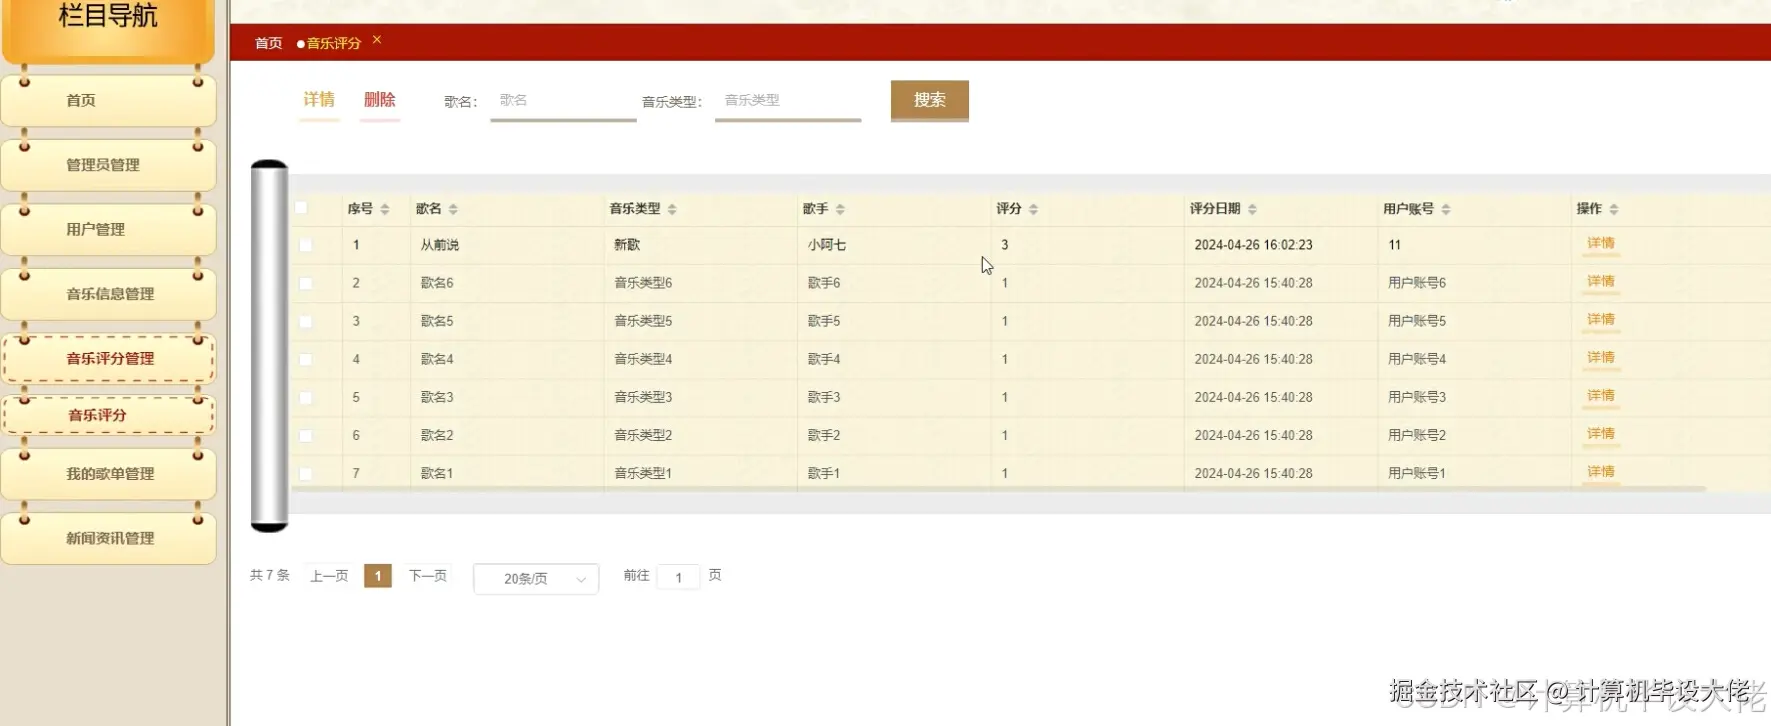This screenshot has height=726, width=1771.
Task: Open 详情 for the 歌名4 row
Action: pyautogui.click(x=1601, y=357)
